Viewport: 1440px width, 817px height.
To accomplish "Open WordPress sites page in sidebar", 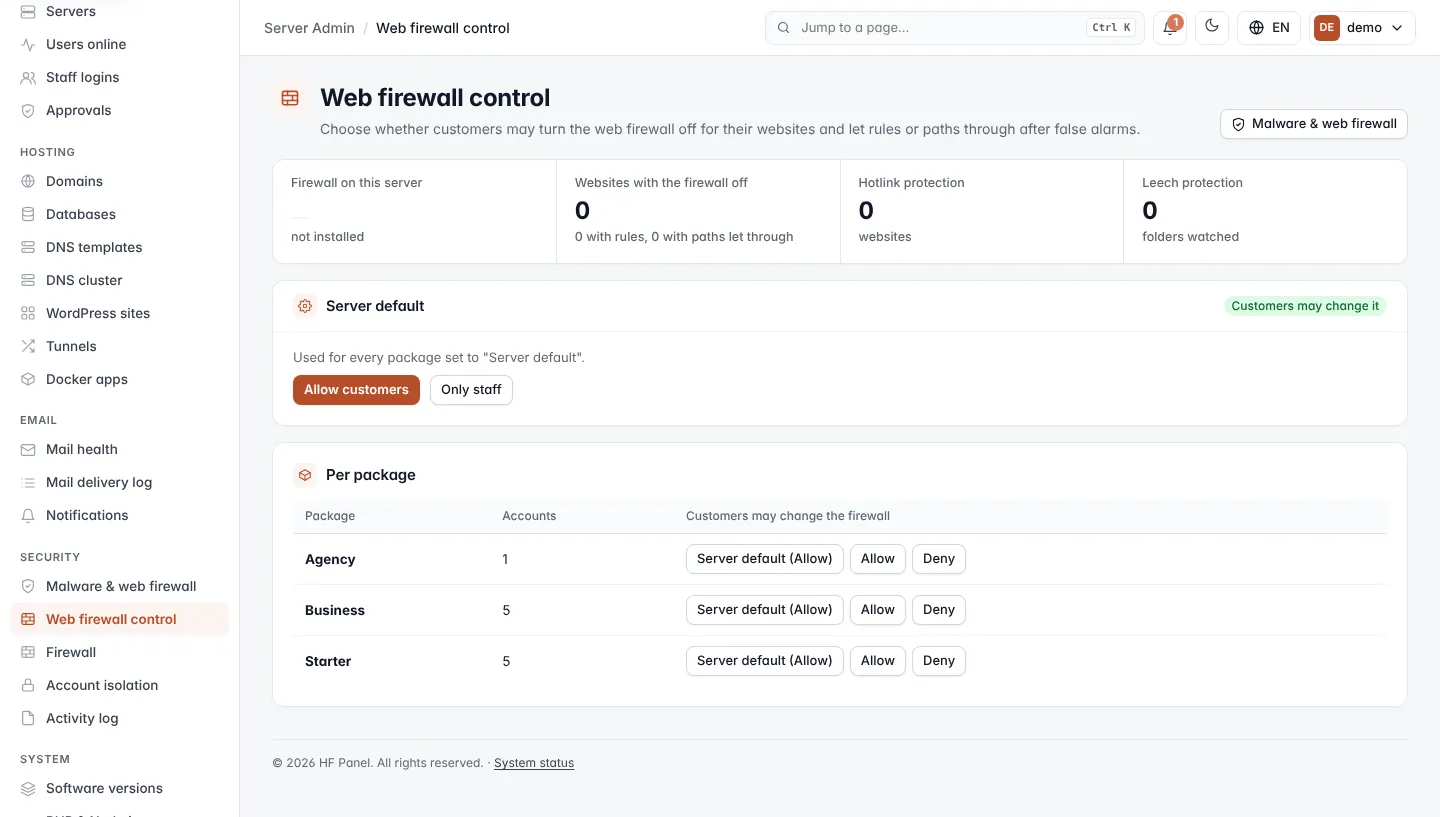I will click(x=119, y=313).
